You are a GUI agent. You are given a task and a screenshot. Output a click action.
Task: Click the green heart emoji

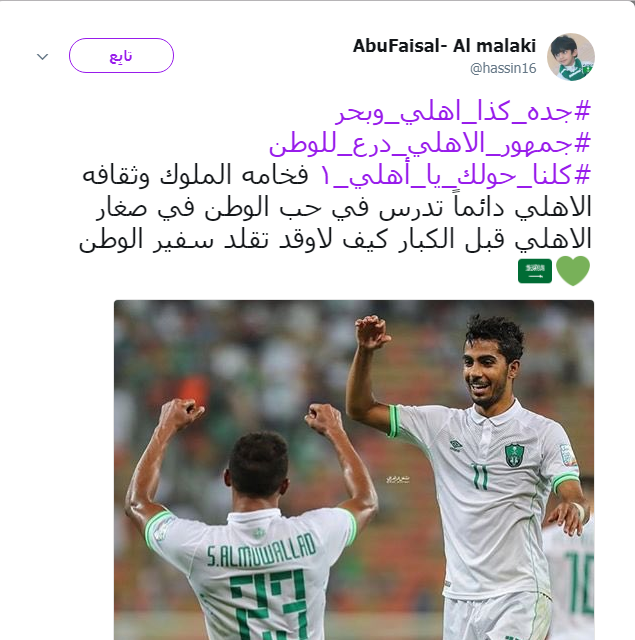[573, 271]
